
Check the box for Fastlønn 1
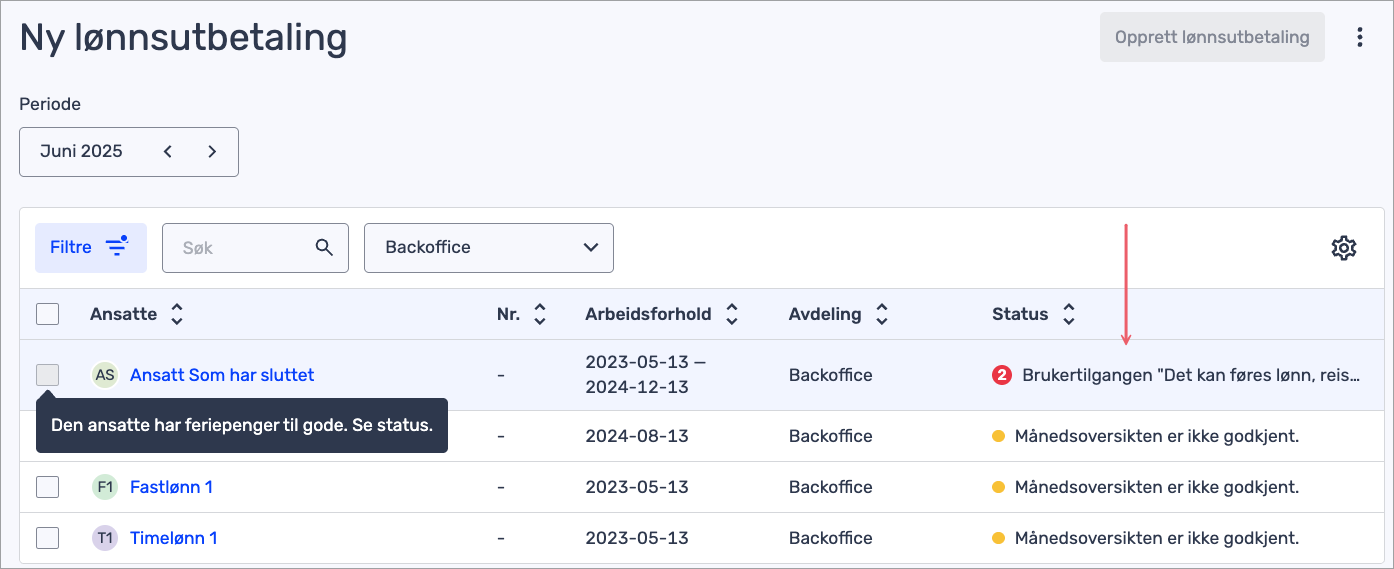click(47, 487)
